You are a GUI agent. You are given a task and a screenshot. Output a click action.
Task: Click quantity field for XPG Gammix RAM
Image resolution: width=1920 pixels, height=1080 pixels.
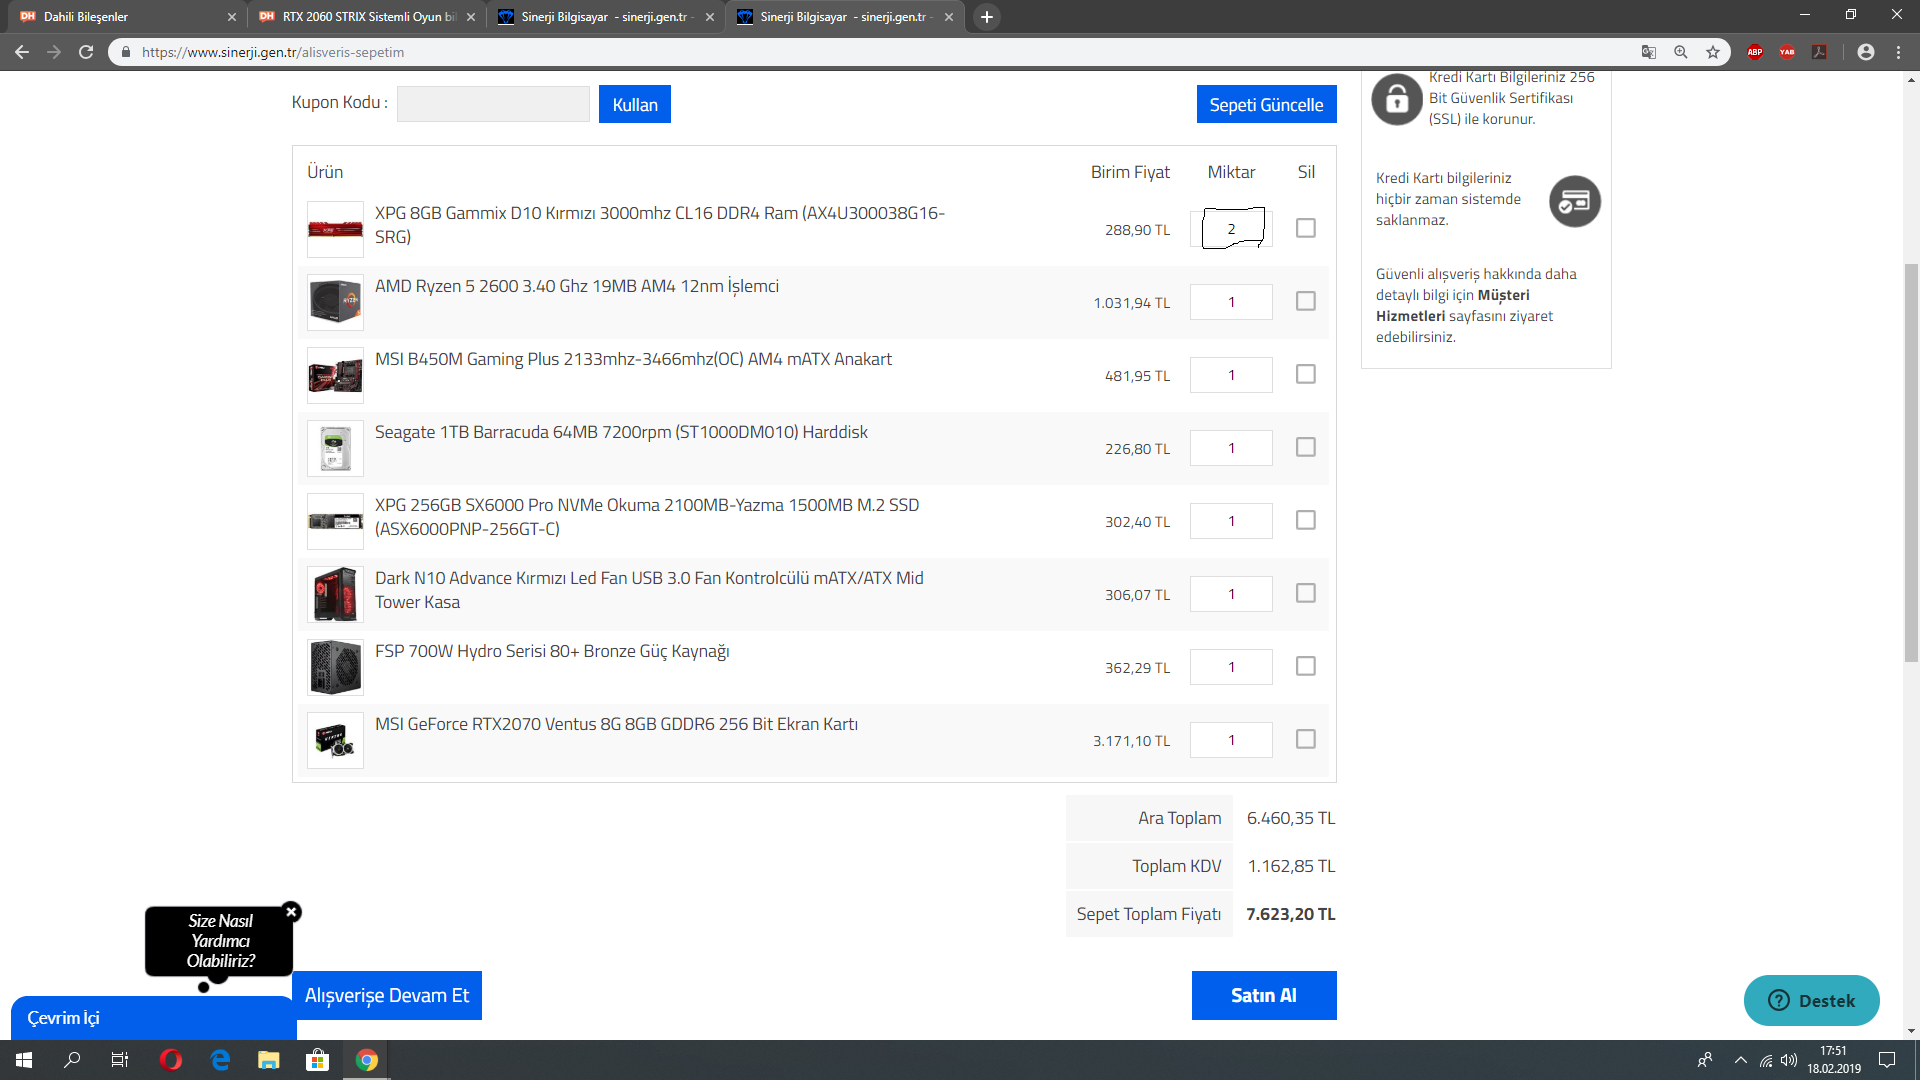tap(1231, 229)
